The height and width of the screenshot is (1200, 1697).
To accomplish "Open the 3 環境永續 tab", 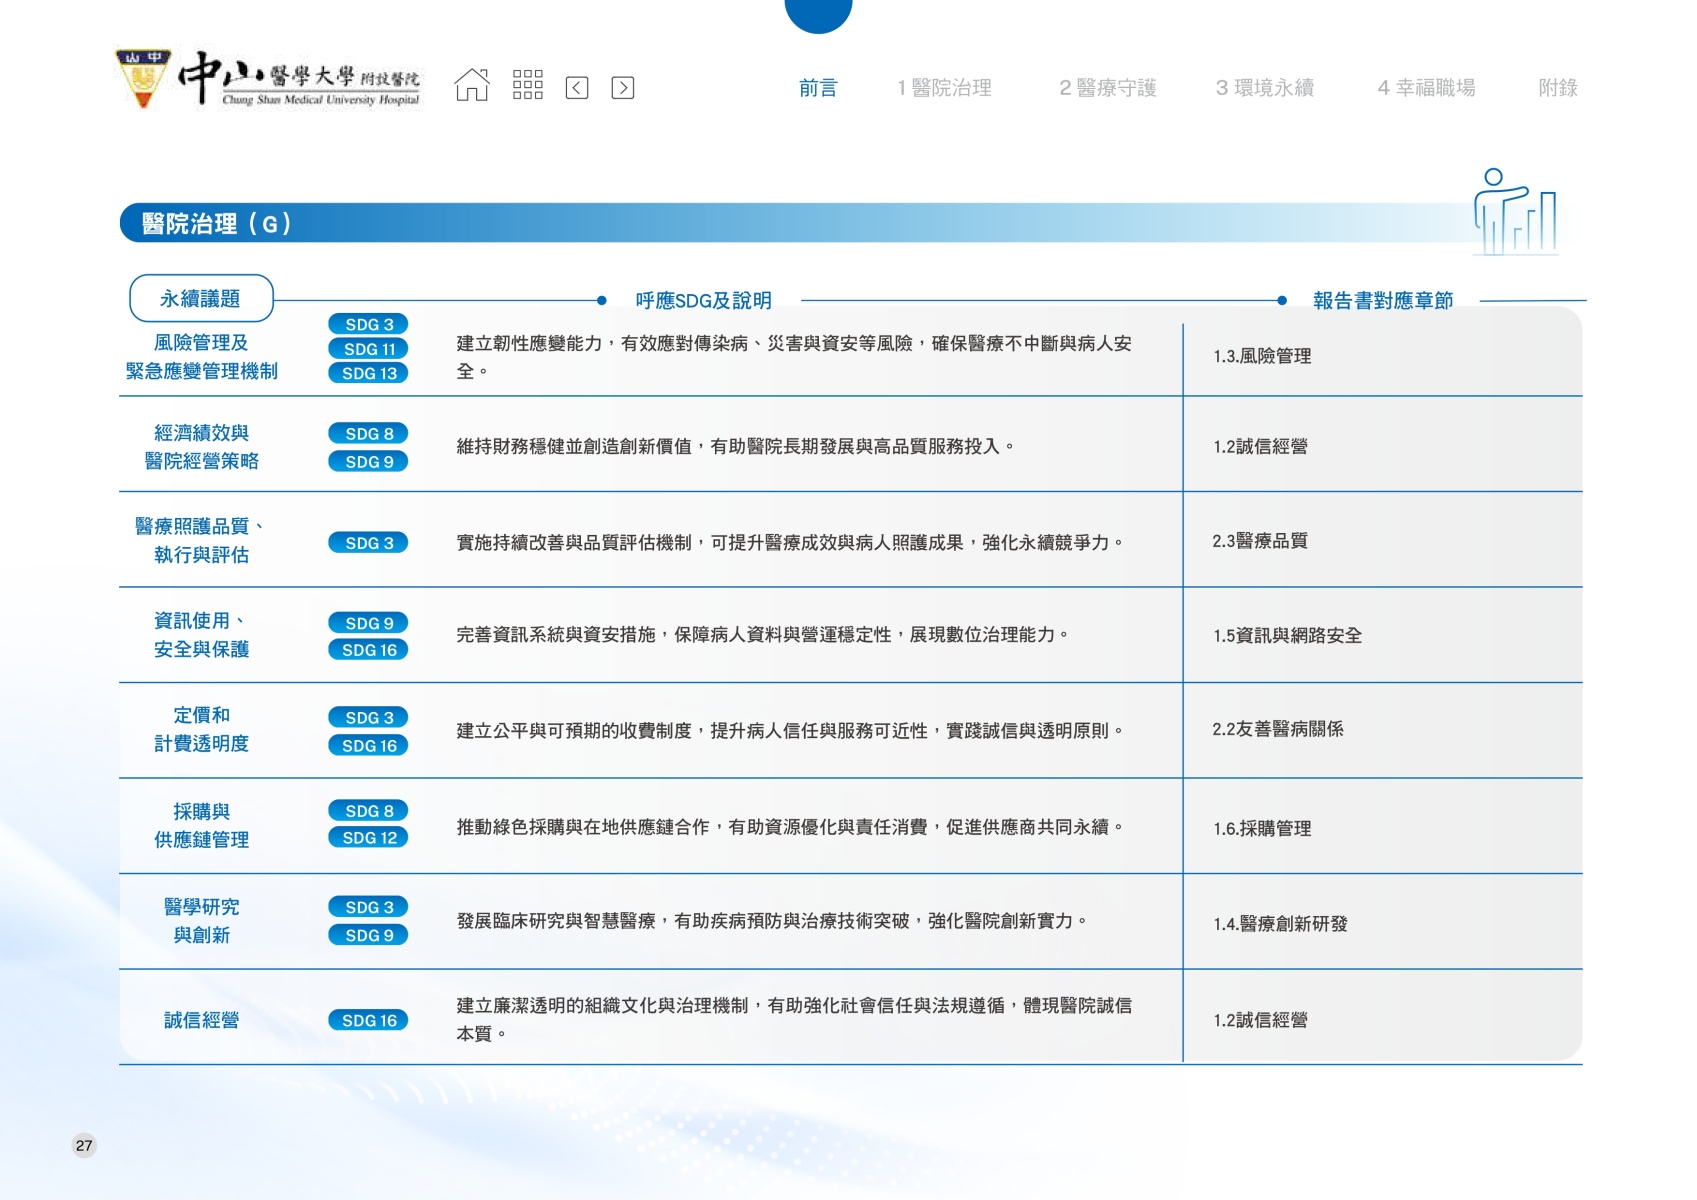I will (1264, 88).
